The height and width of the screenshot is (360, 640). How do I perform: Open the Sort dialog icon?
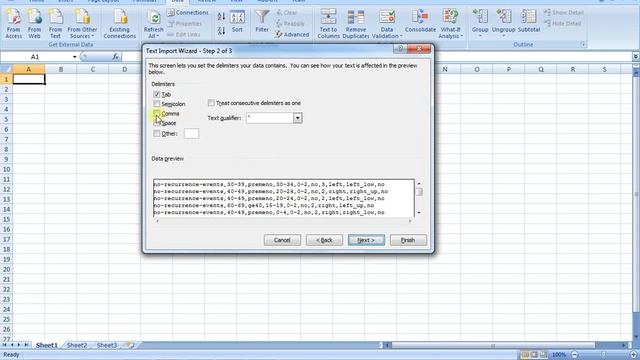tap(237, 22)
